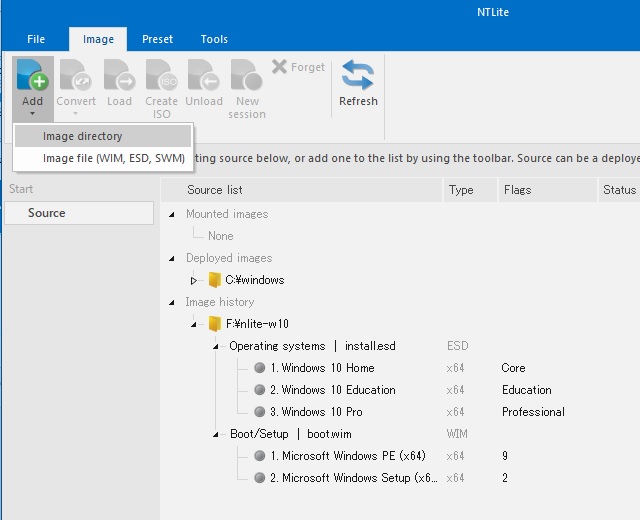Select 1. Microsoft Windows PE (x64) row
640x520 pixels.
tap(348, 456)
